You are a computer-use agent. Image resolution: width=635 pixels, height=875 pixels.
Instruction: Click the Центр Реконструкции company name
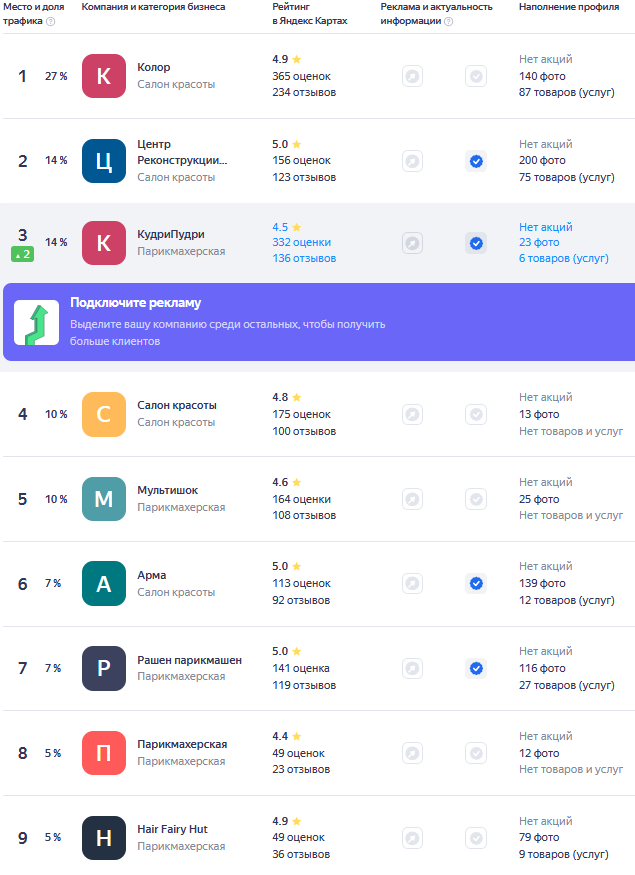click(182, 152)
